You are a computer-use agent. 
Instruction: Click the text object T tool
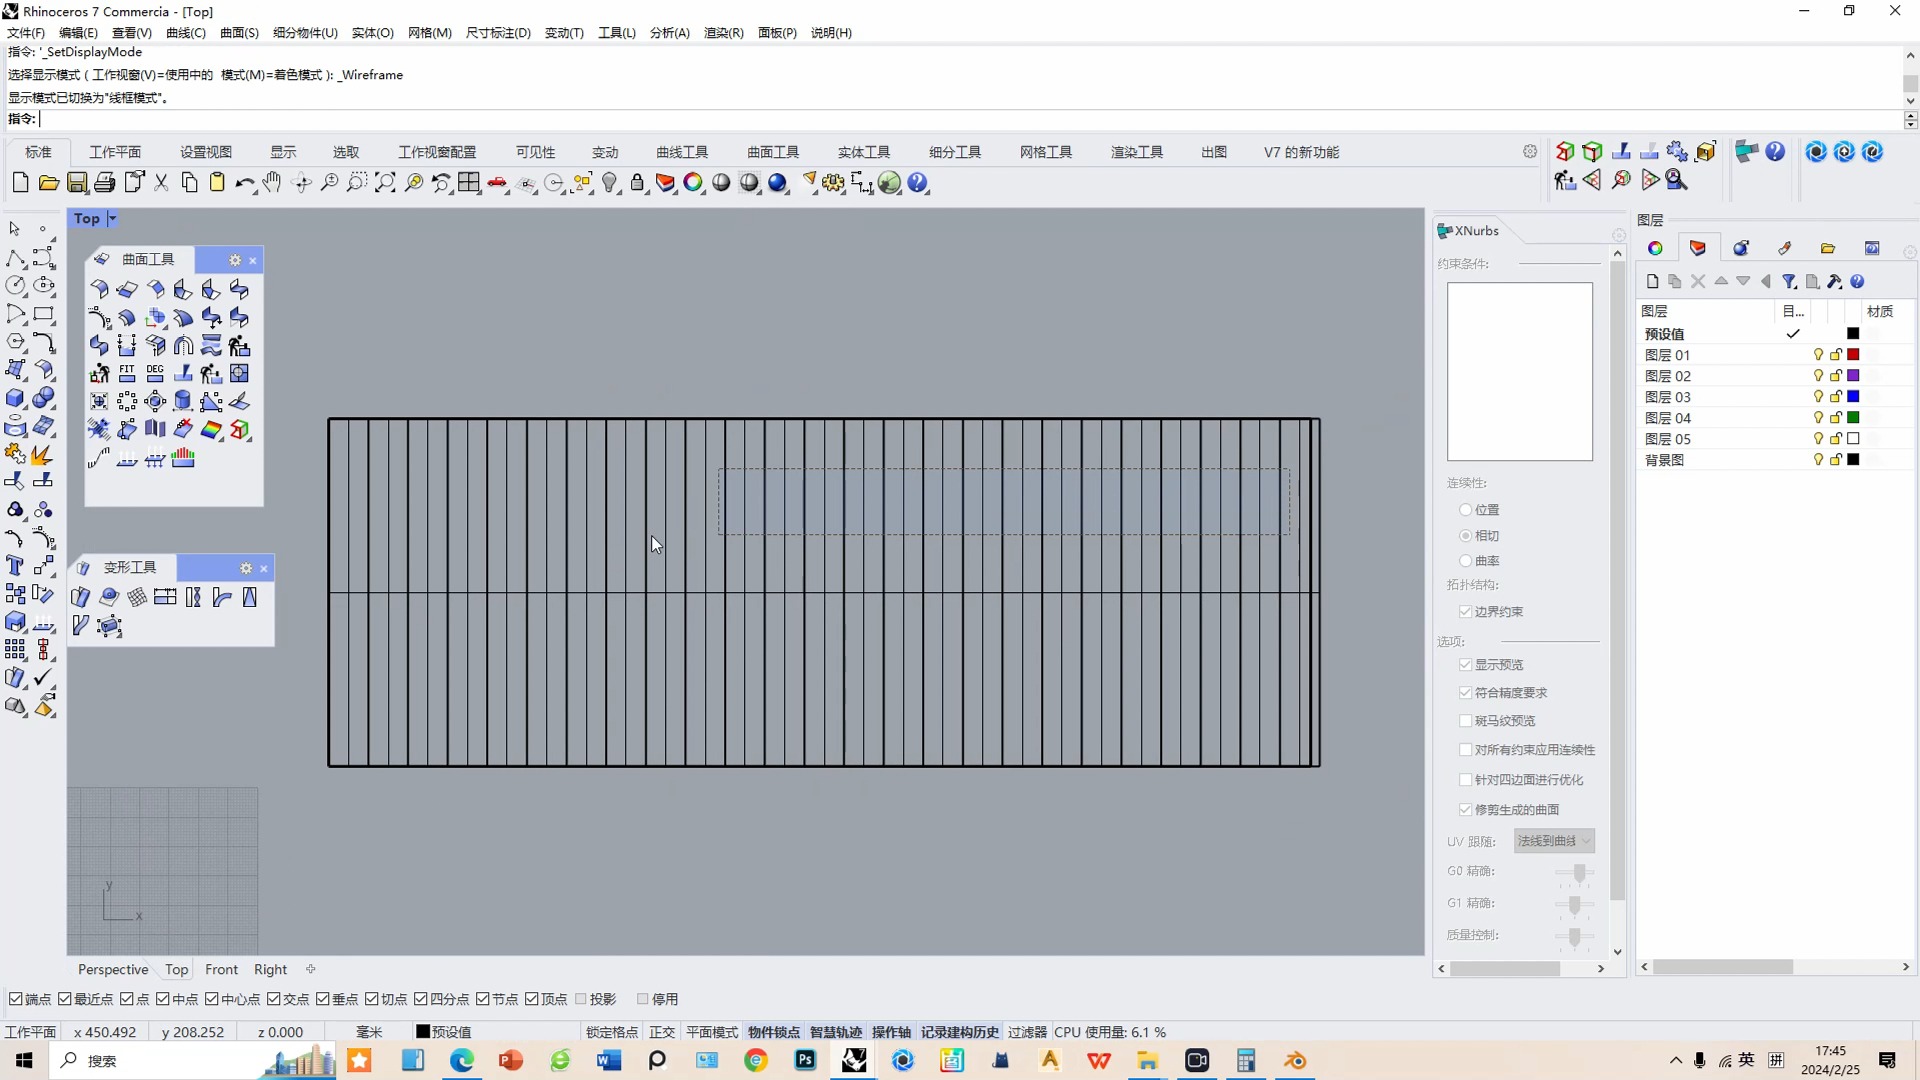pos(14,566)
